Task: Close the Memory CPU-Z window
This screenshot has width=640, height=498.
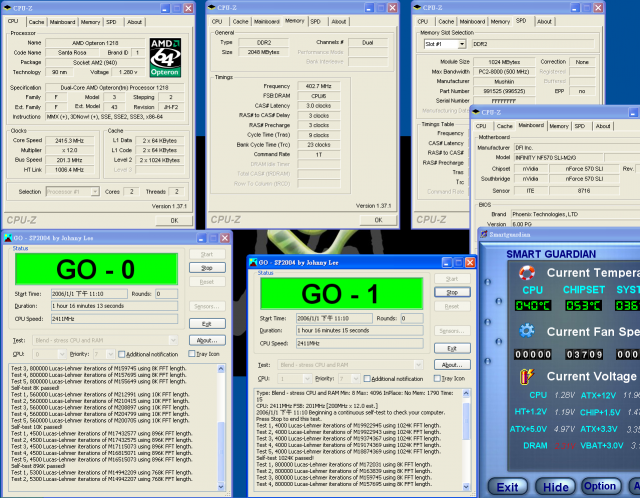Action: click(393, 8)
